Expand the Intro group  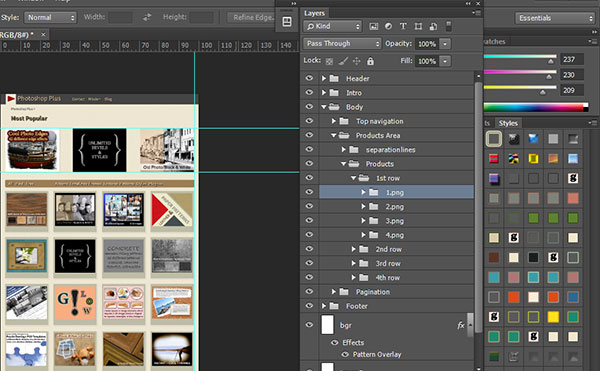324,93
